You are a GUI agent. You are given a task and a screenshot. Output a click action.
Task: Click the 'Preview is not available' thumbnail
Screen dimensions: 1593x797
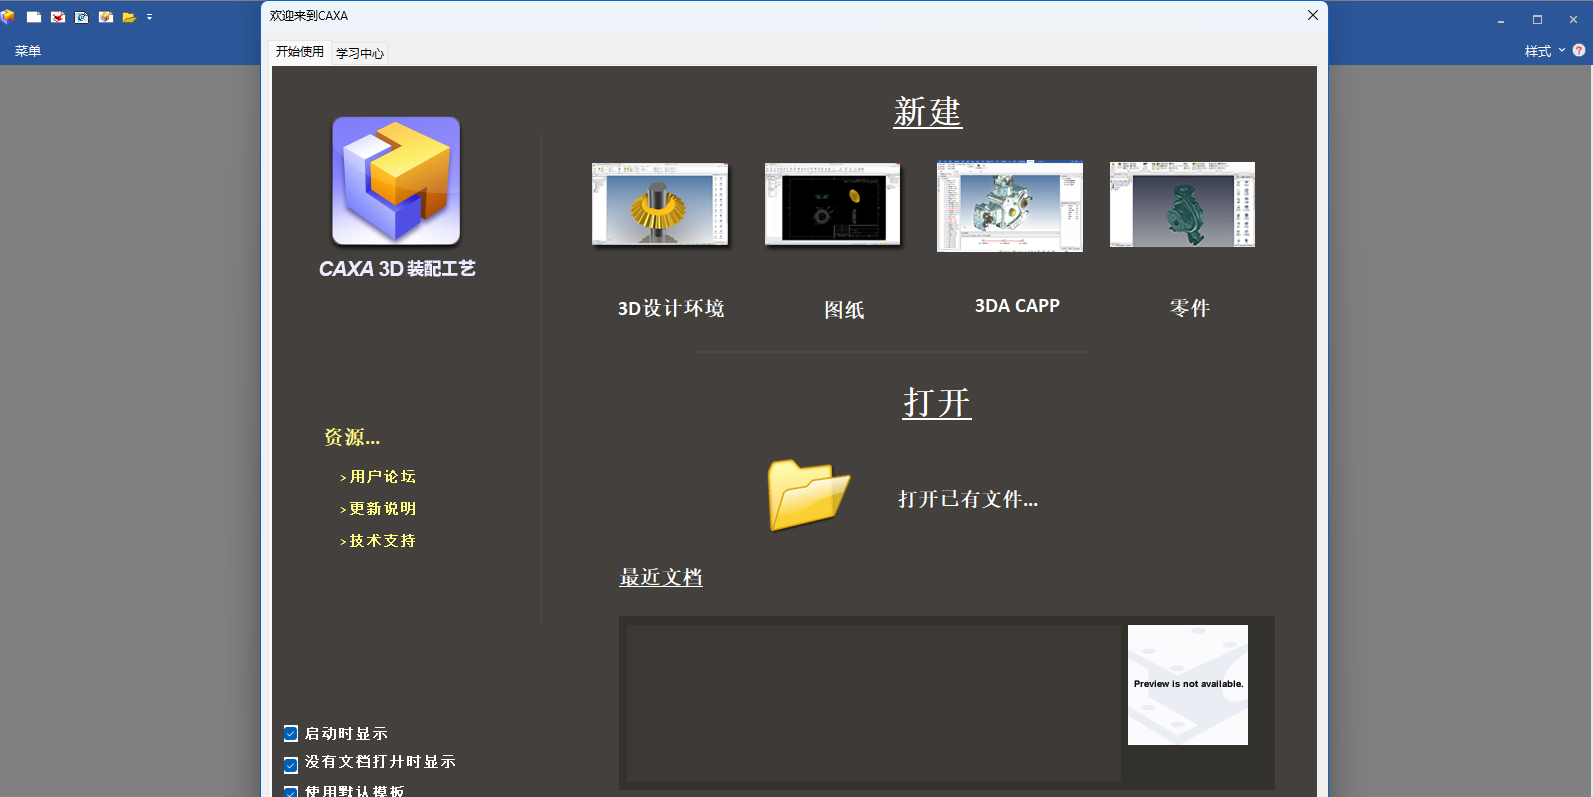point(1187,685)
